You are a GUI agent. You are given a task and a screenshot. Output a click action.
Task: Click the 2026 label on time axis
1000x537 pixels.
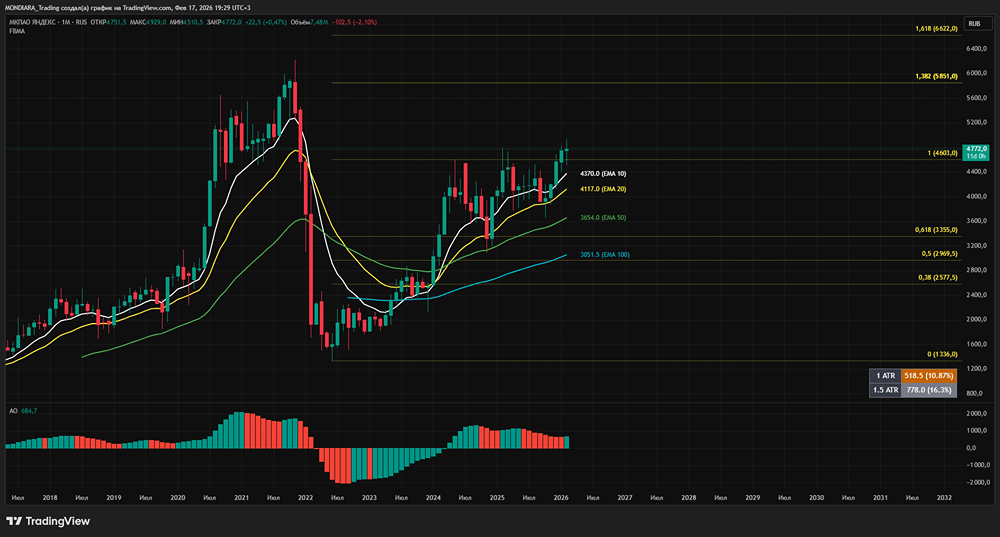[561, 497]
